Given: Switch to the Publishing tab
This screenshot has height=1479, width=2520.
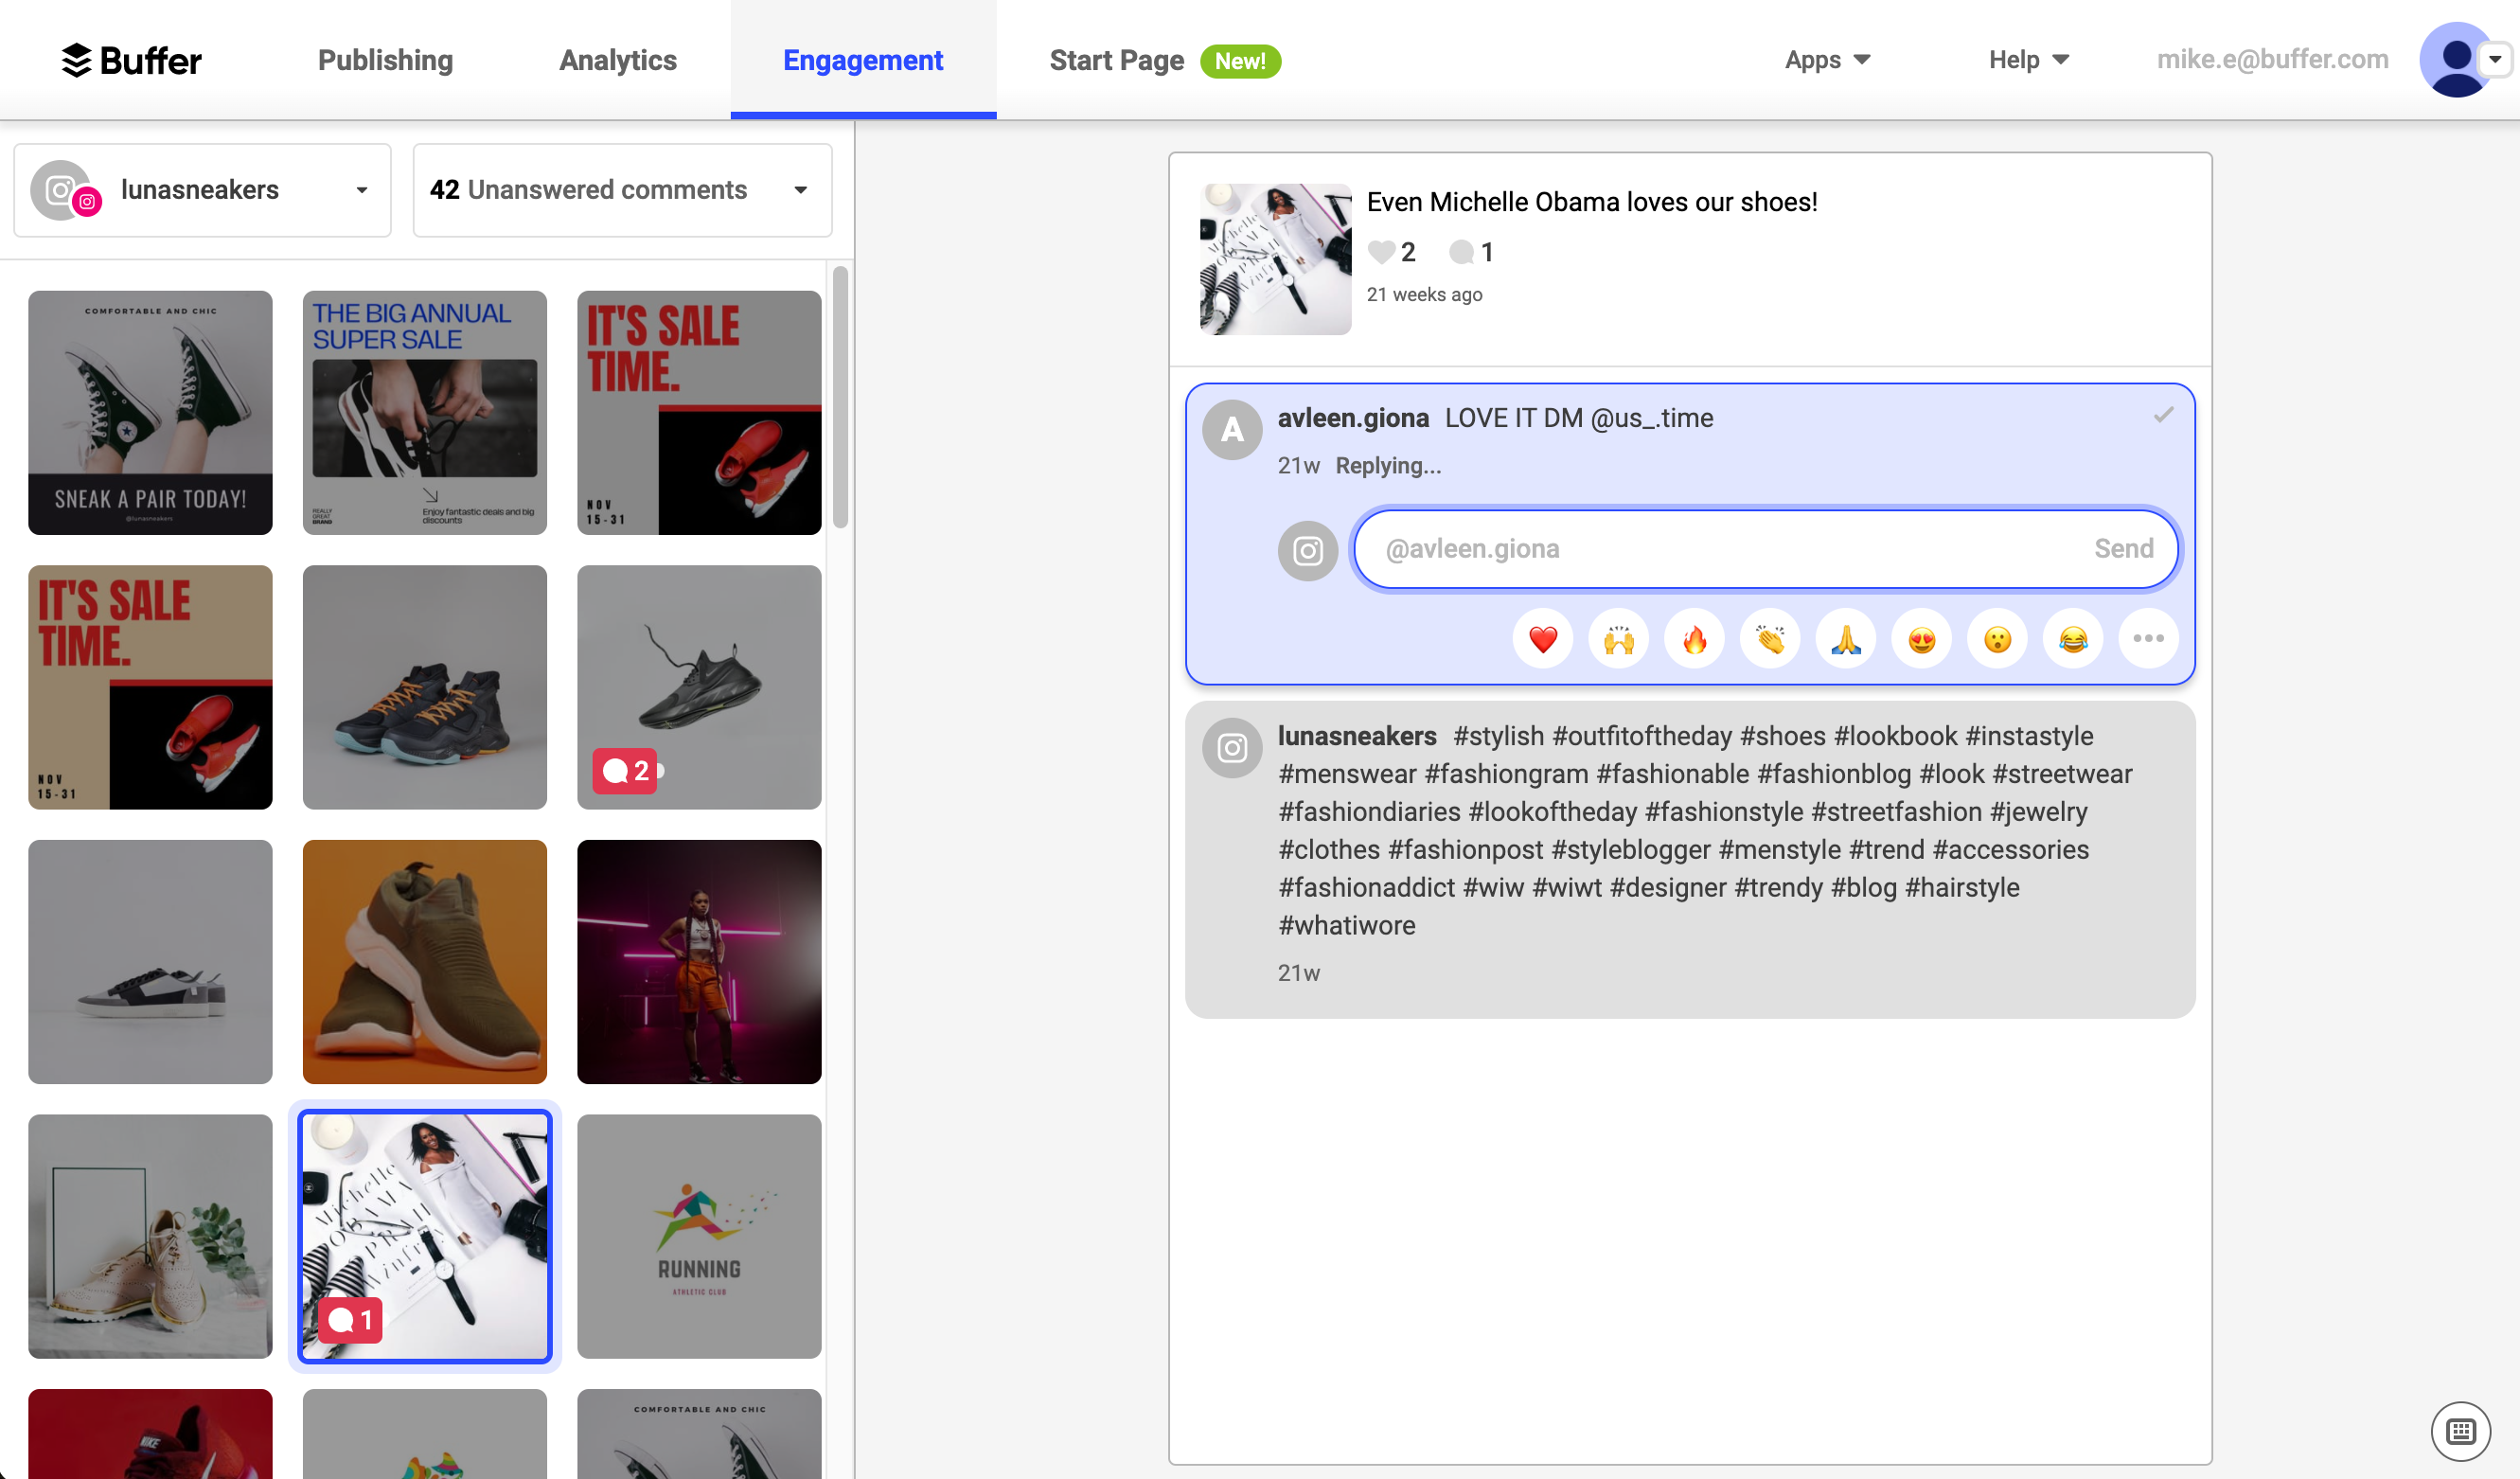Looking at the screenshot, I should tap(384, 60).
